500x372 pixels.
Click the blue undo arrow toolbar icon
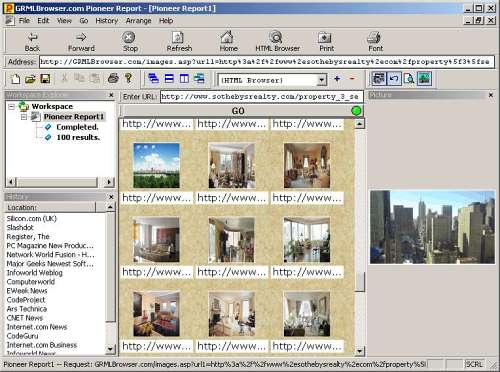point(394,79)
